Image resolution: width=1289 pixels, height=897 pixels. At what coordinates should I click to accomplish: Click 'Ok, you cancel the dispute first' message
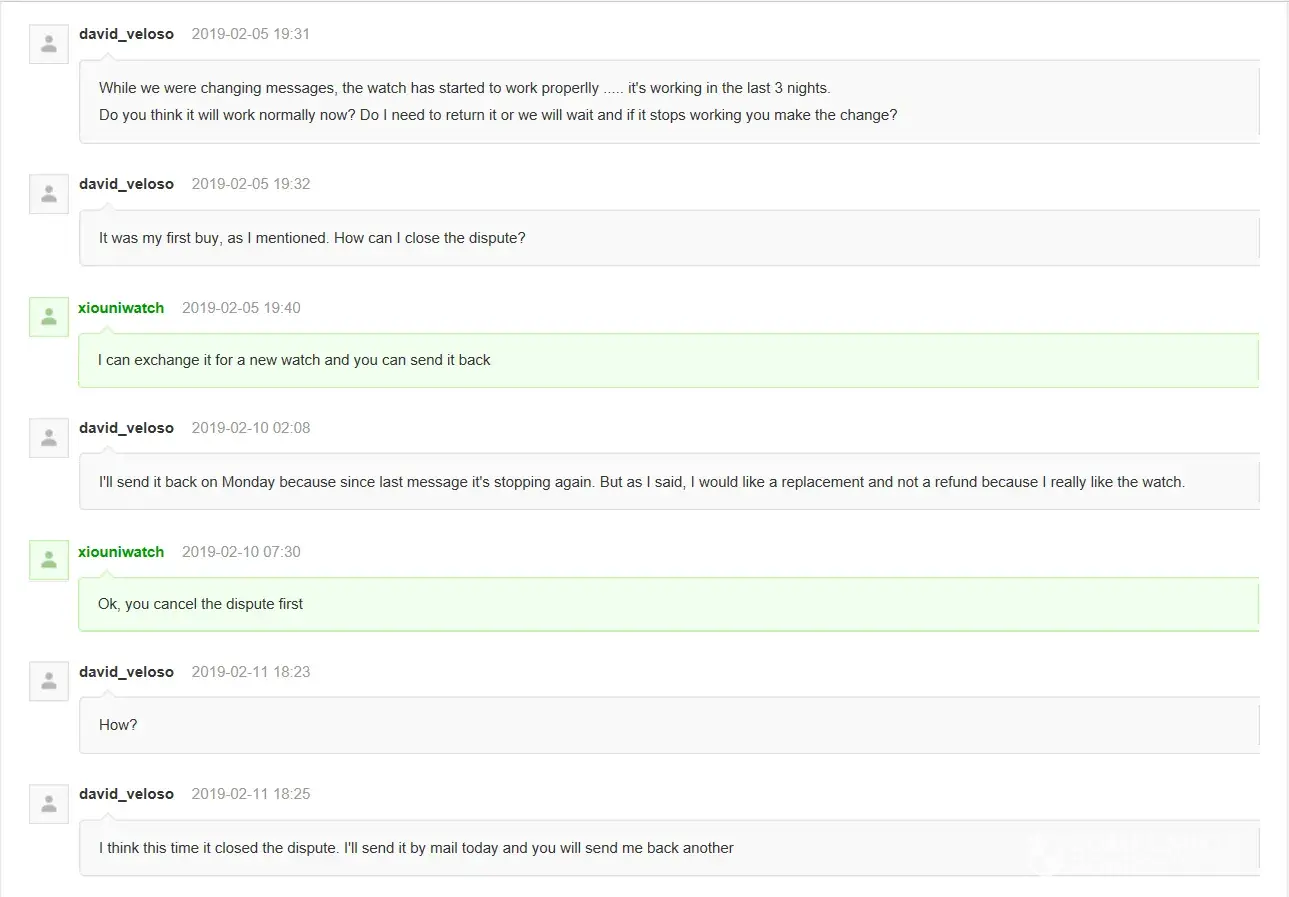point(200,604)
